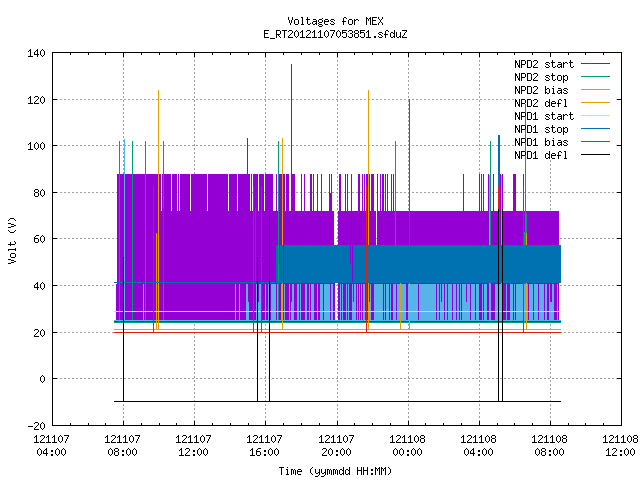This screenshot has width=640, height=480.
Task: Click the 121107 16:00 x-axis tick label
Action: point(264,446)
